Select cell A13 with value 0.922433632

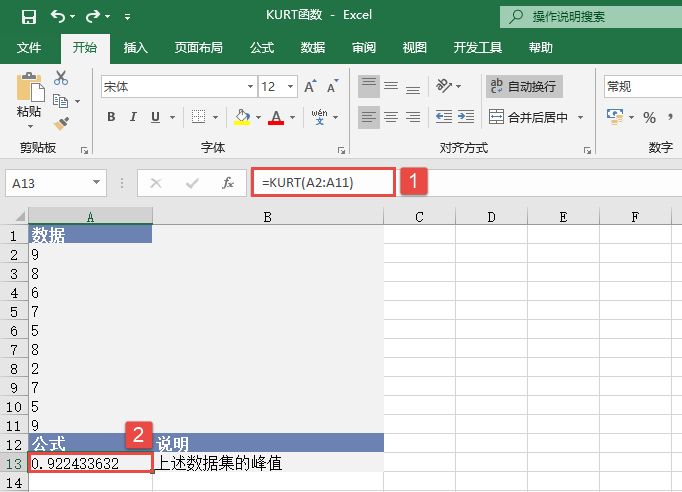[90, 463]
